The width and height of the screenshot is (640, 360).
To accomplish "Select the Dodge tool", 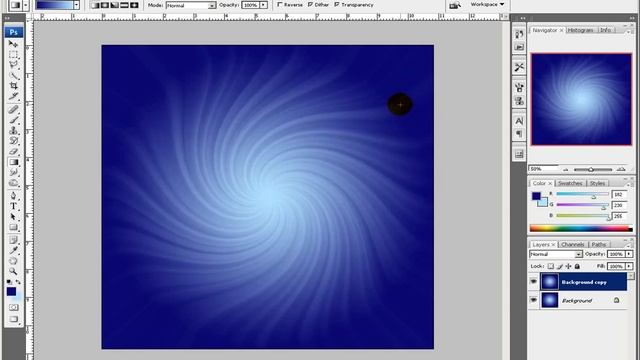I will pyautogui.click(x=13, y=183).
